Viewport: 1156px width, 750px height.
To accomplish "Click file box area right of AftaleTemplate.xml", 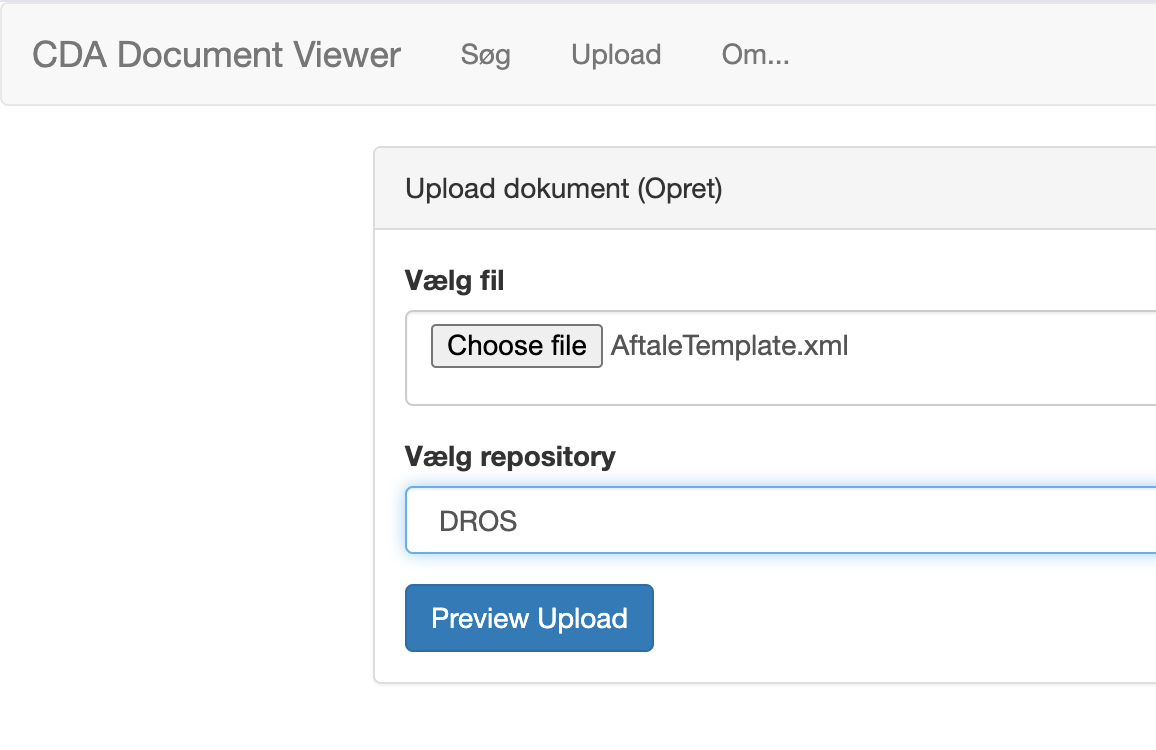I will (x=1000, y=346).
